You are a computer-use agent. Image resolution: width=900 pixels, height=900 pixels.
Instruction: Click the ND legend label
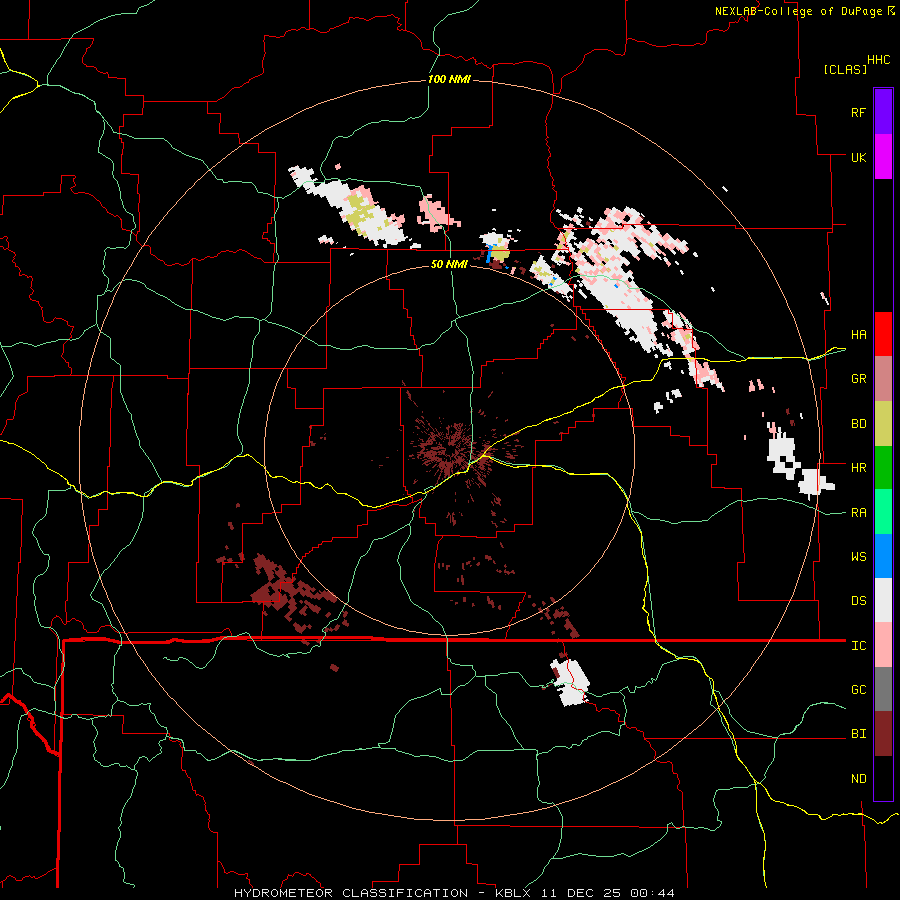859,779
